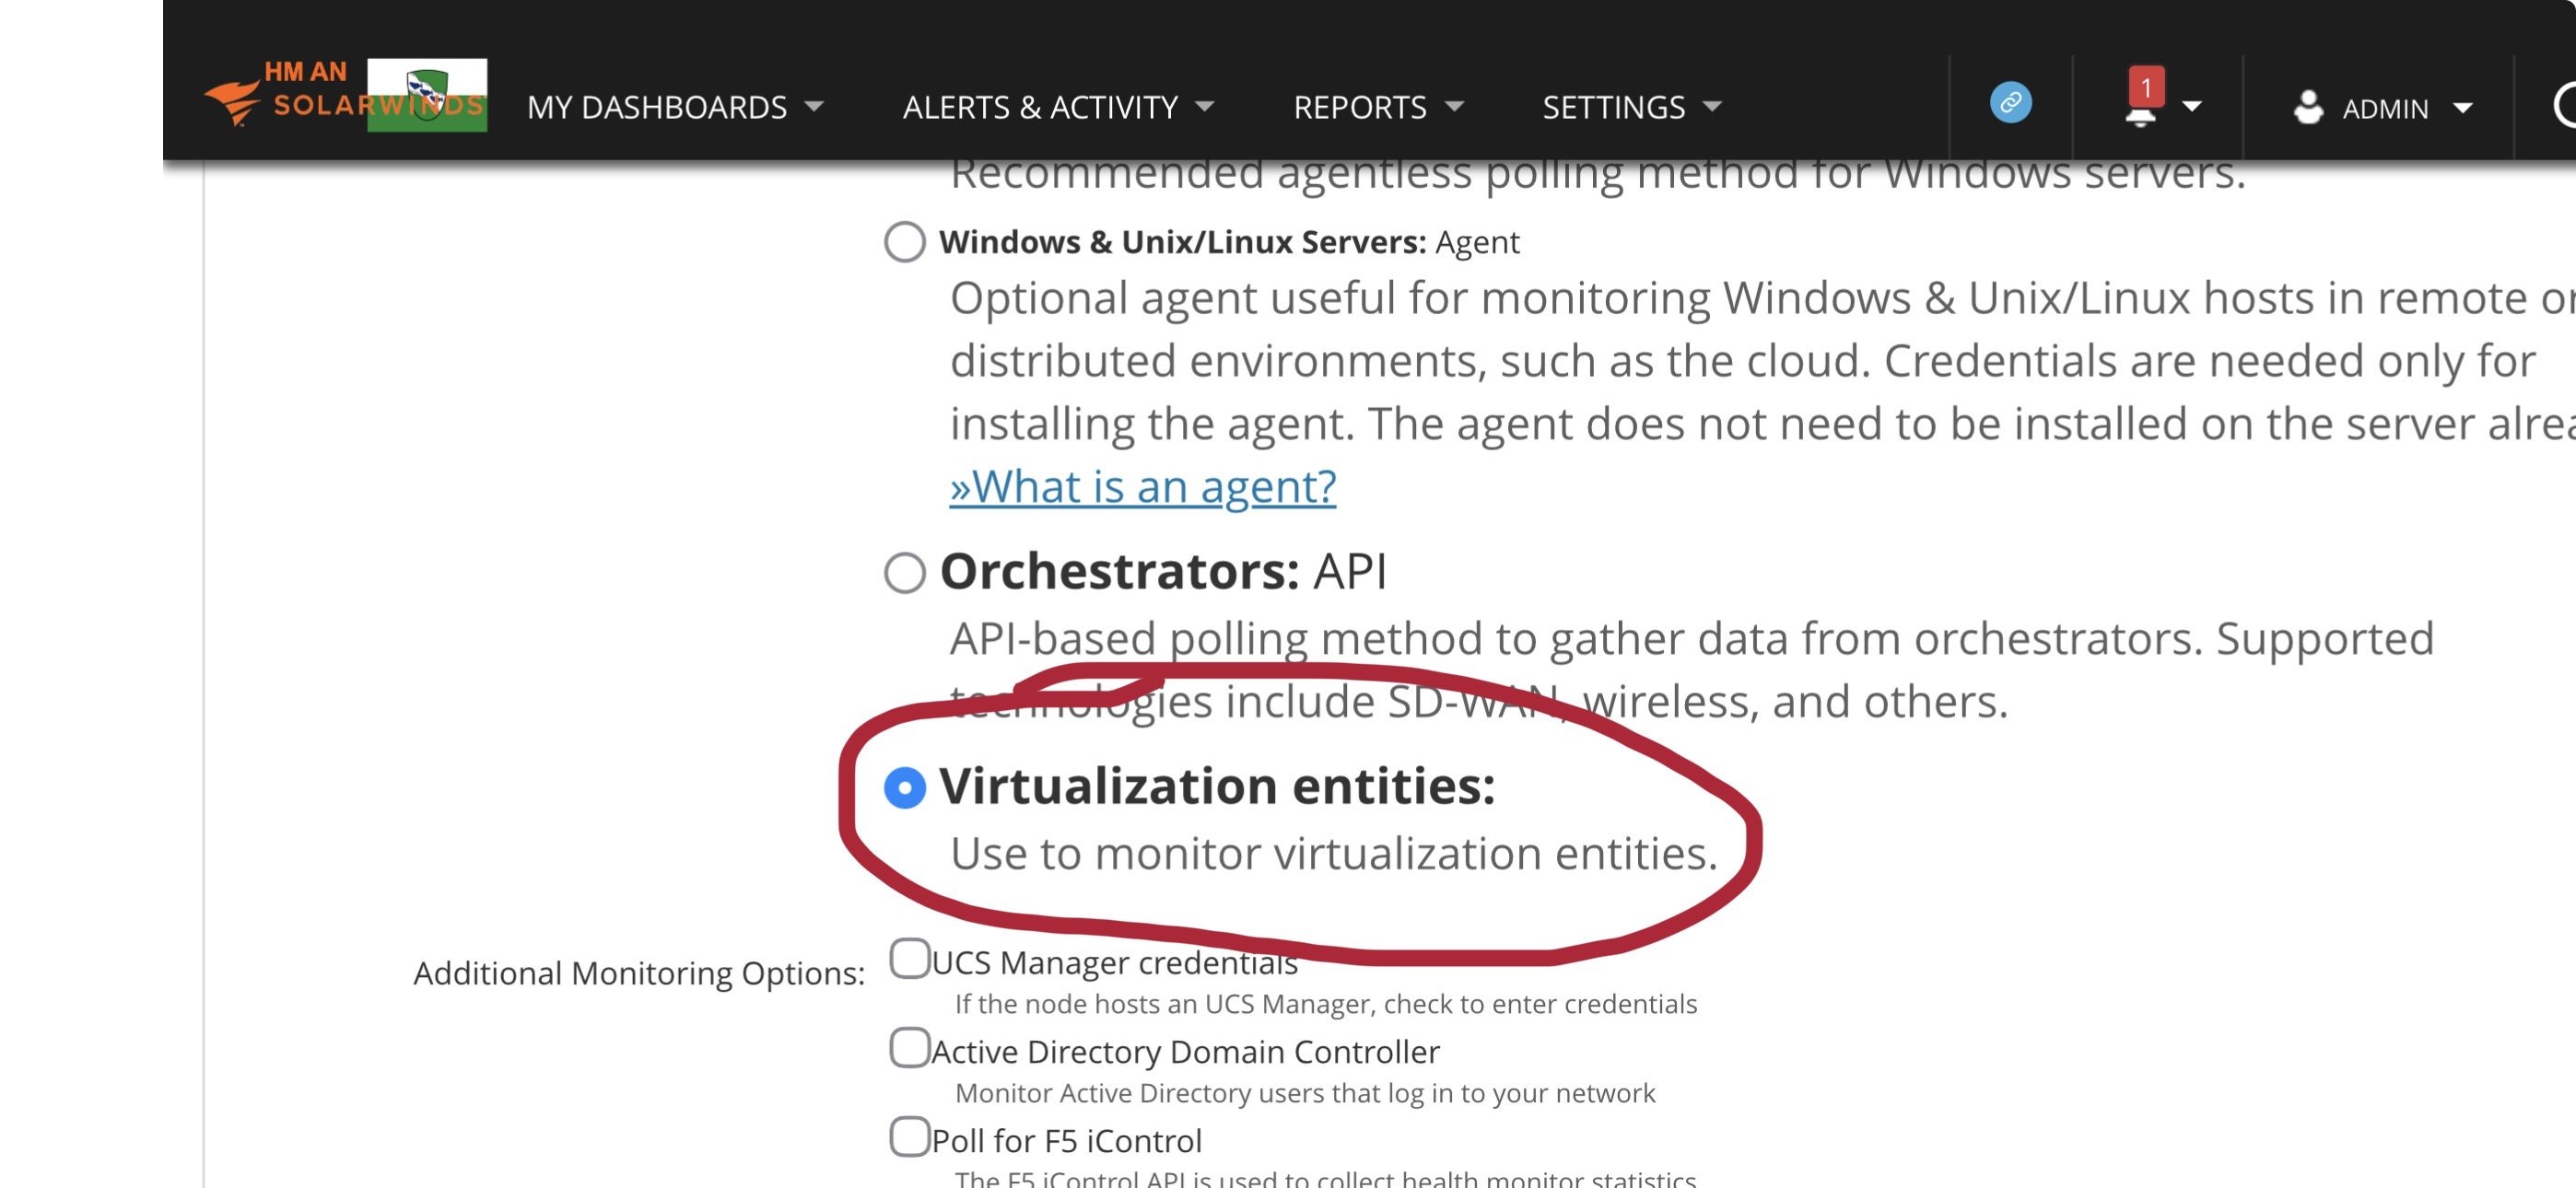Open the notification bell icon

pyautogui.click(x=2140, y=116)
